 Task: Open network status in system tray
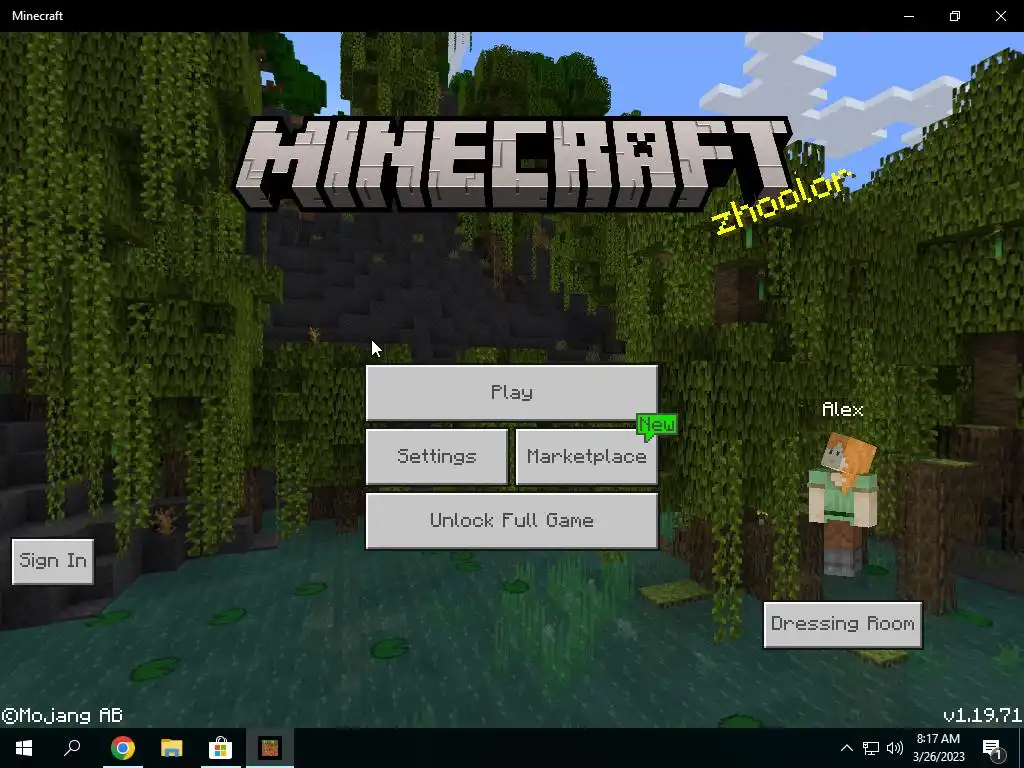pos(871,748)
